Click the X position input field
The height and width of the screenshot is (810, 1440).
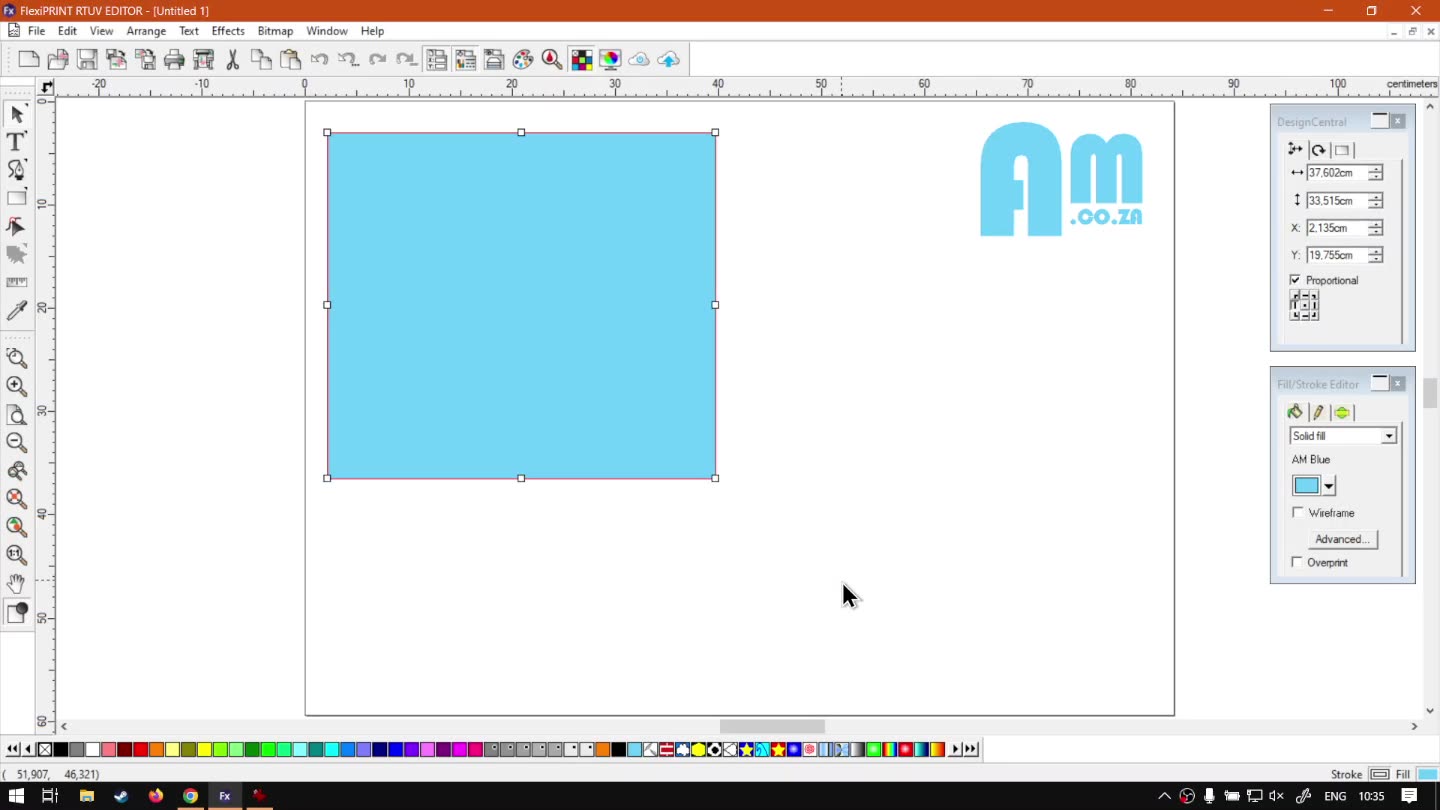1336,228
